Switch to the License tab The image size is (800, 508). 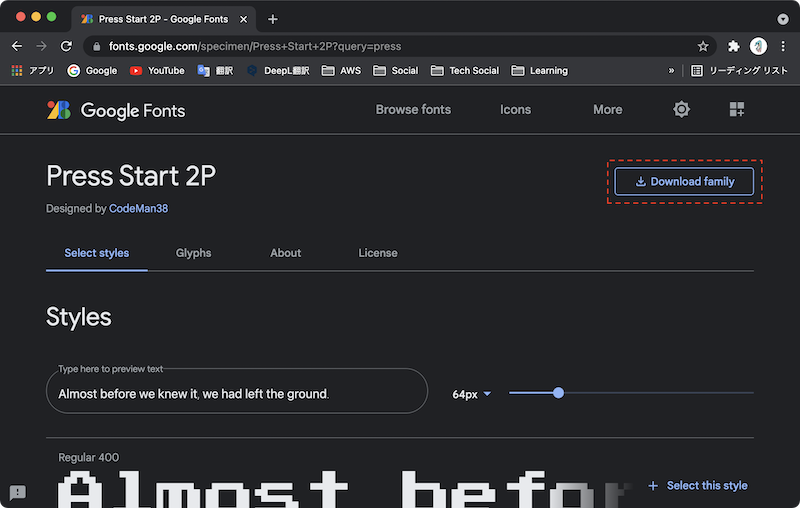point(378,253)
